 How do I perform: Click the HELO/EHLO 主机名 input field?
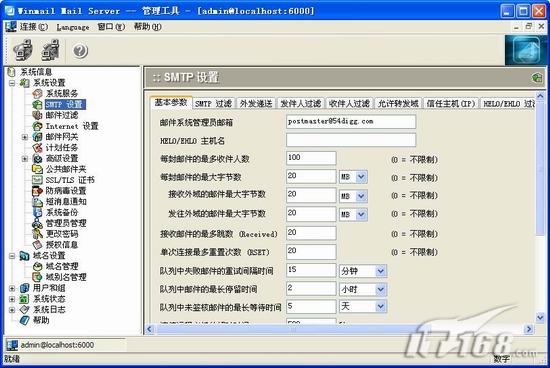coord(351,140)
